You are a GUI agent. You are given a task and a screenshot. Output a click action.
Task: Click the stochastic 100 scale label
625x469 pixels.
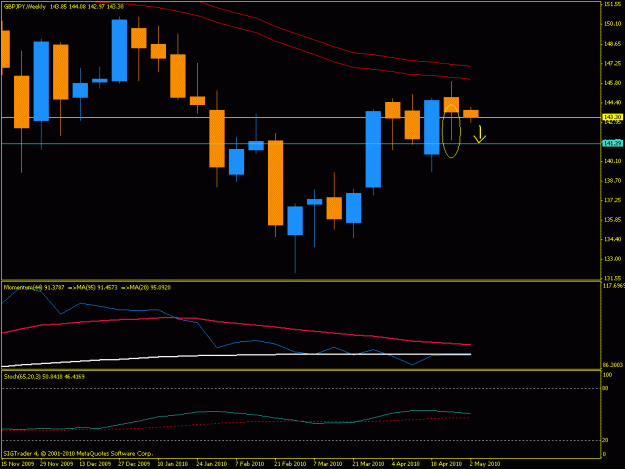click(x=607, y=375)
